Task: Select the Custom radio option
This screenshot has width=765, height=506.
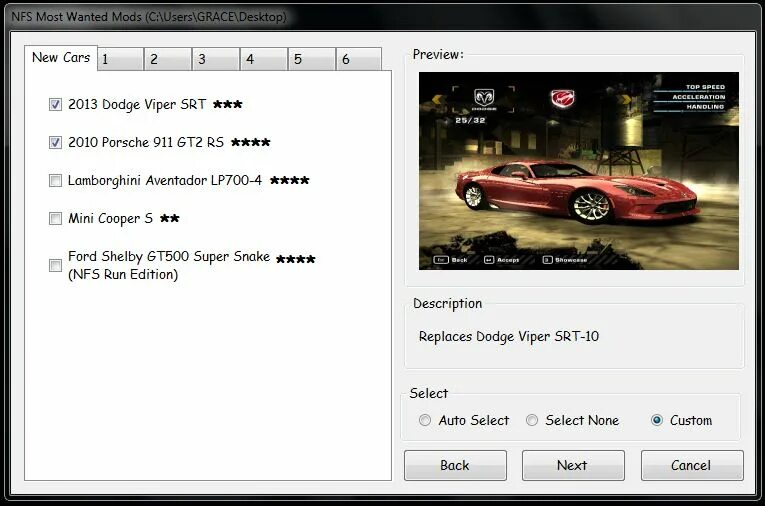Action: tap(657, 420)
